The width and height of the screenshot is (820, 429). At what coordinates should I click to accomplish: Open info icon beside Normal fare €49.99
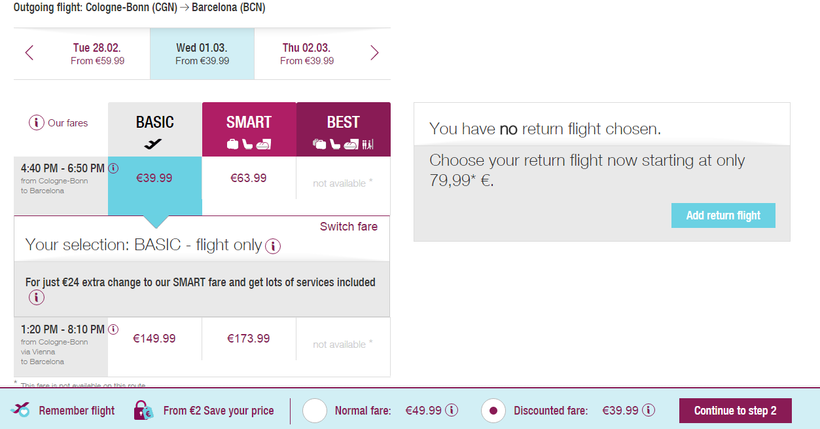click(452, 410)
